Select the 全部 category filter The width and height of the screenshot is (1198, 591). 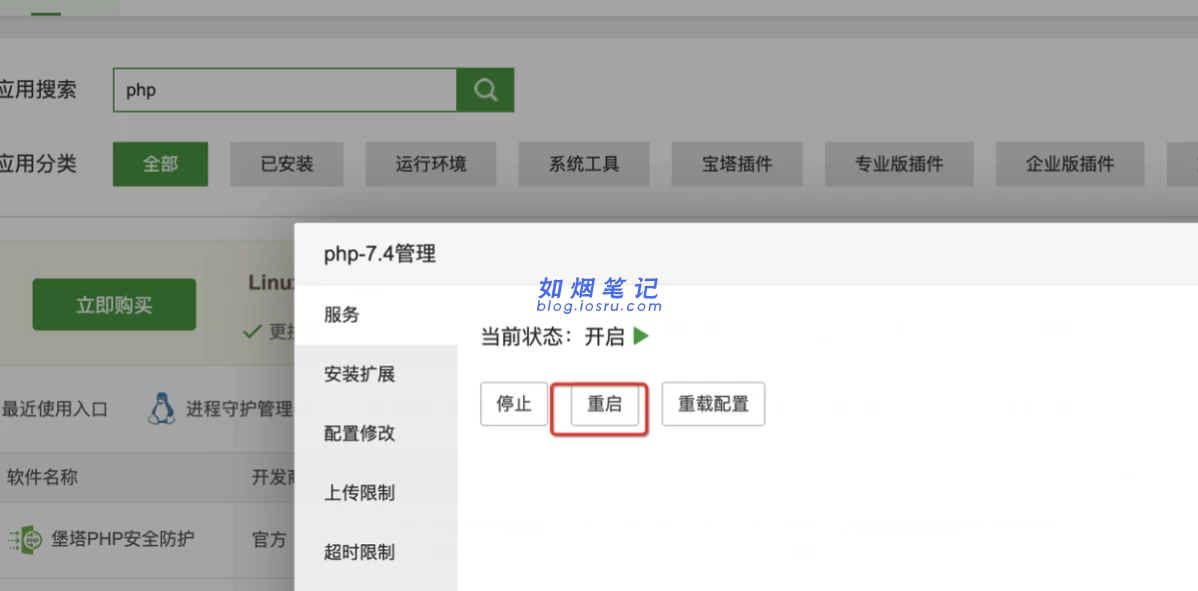point(160,164)
